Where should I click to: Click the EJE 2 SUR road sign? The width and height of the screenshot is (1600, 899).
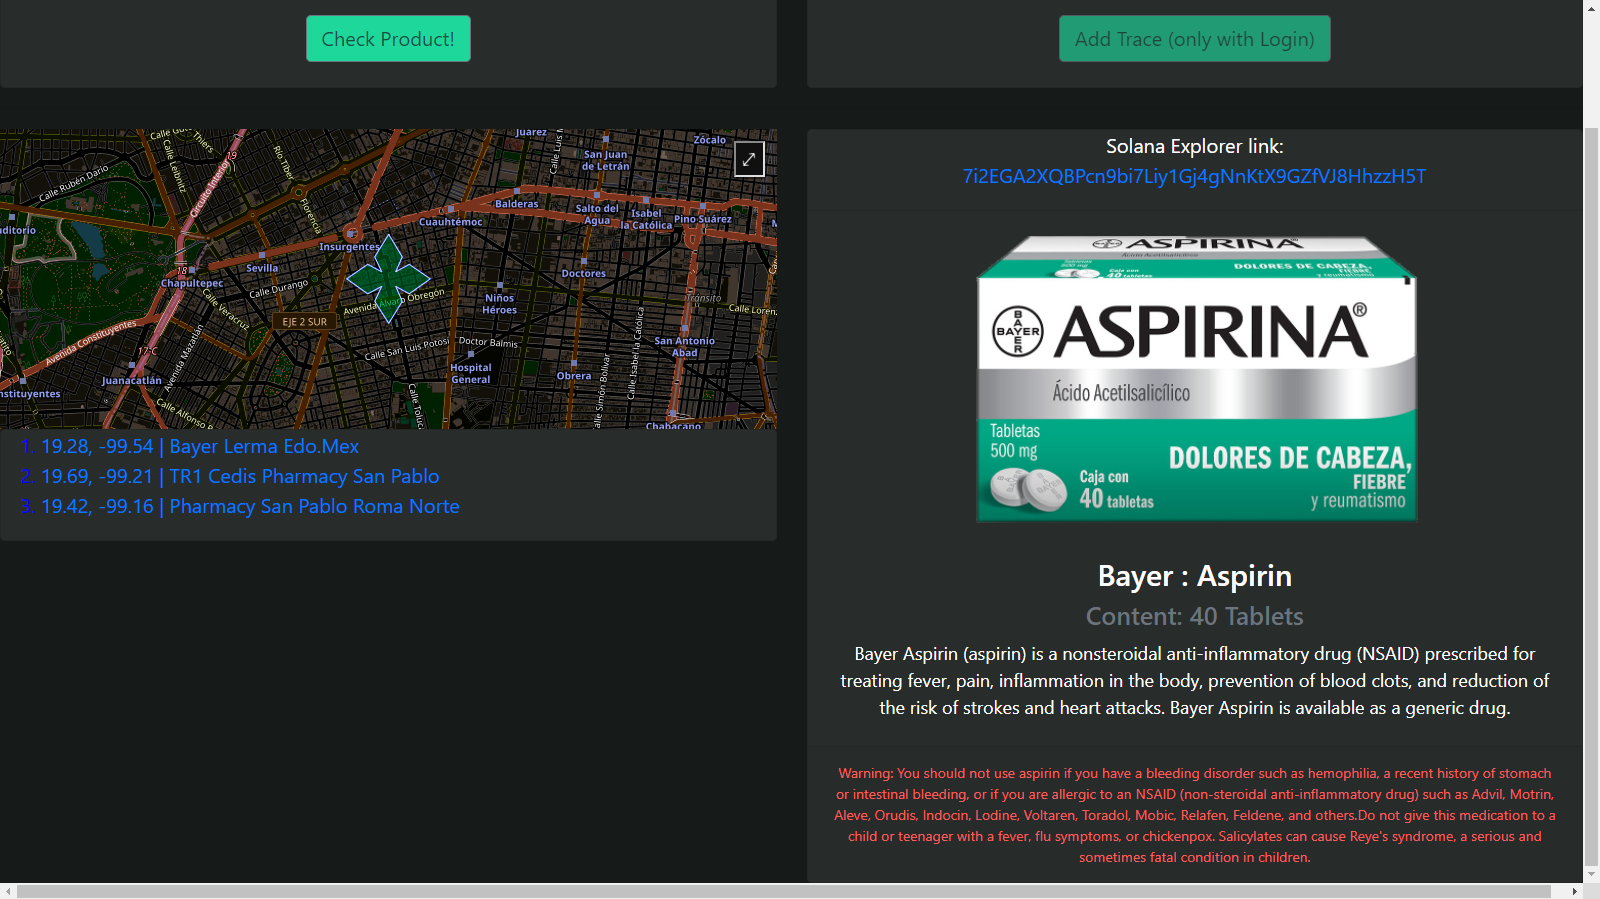coord(305,322)
